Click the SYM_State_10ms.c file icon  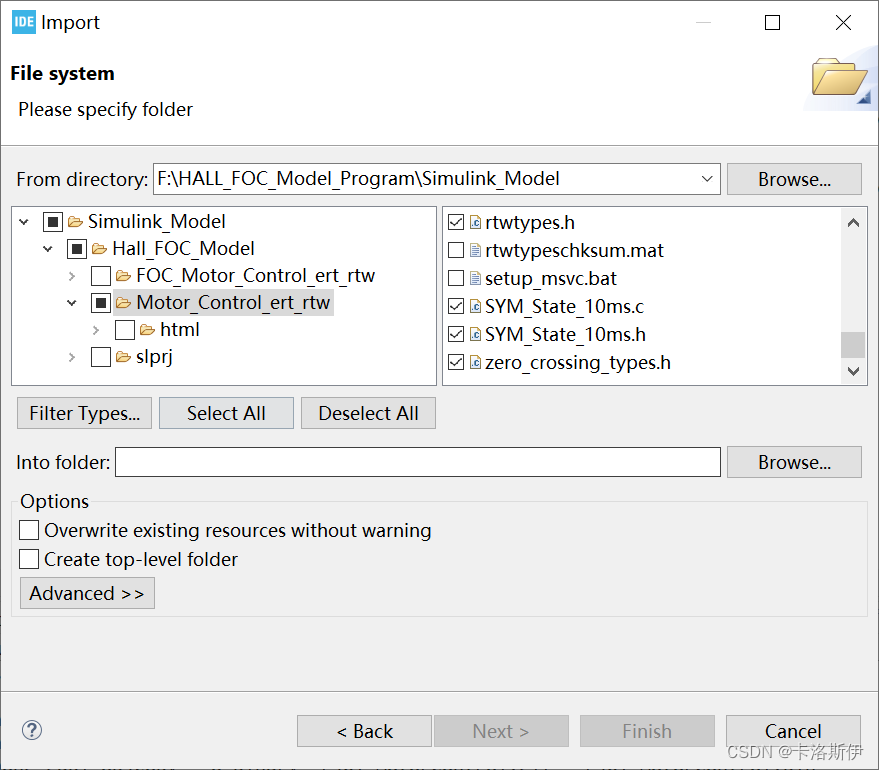click(x=476, y=307)
